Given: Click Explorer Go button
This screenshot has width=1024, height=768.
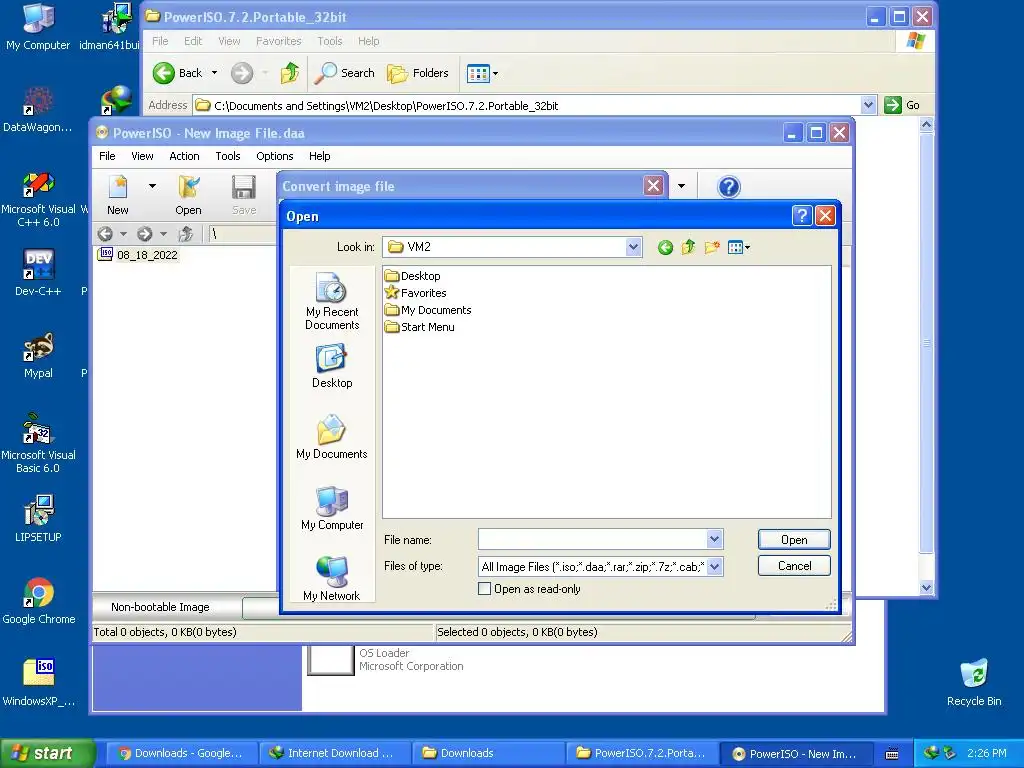Looking at the screenshot, I should (903, 105).
